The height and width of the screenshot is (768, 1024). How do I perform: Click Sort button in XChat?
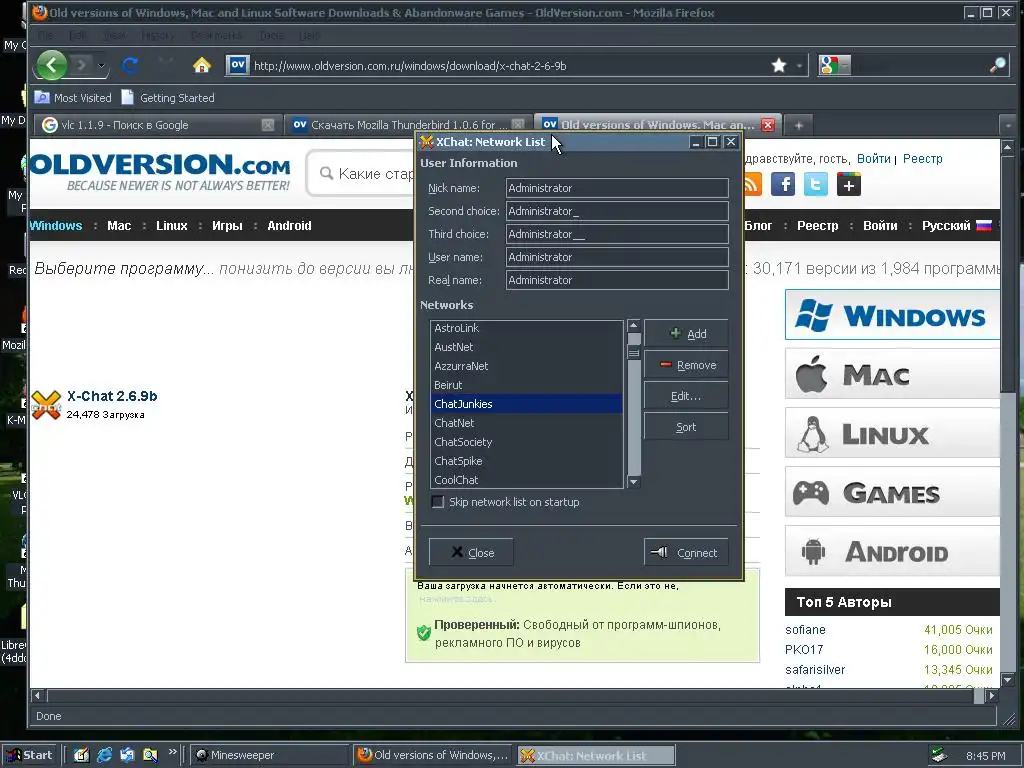pyautogui.click(x=686, y=427)
